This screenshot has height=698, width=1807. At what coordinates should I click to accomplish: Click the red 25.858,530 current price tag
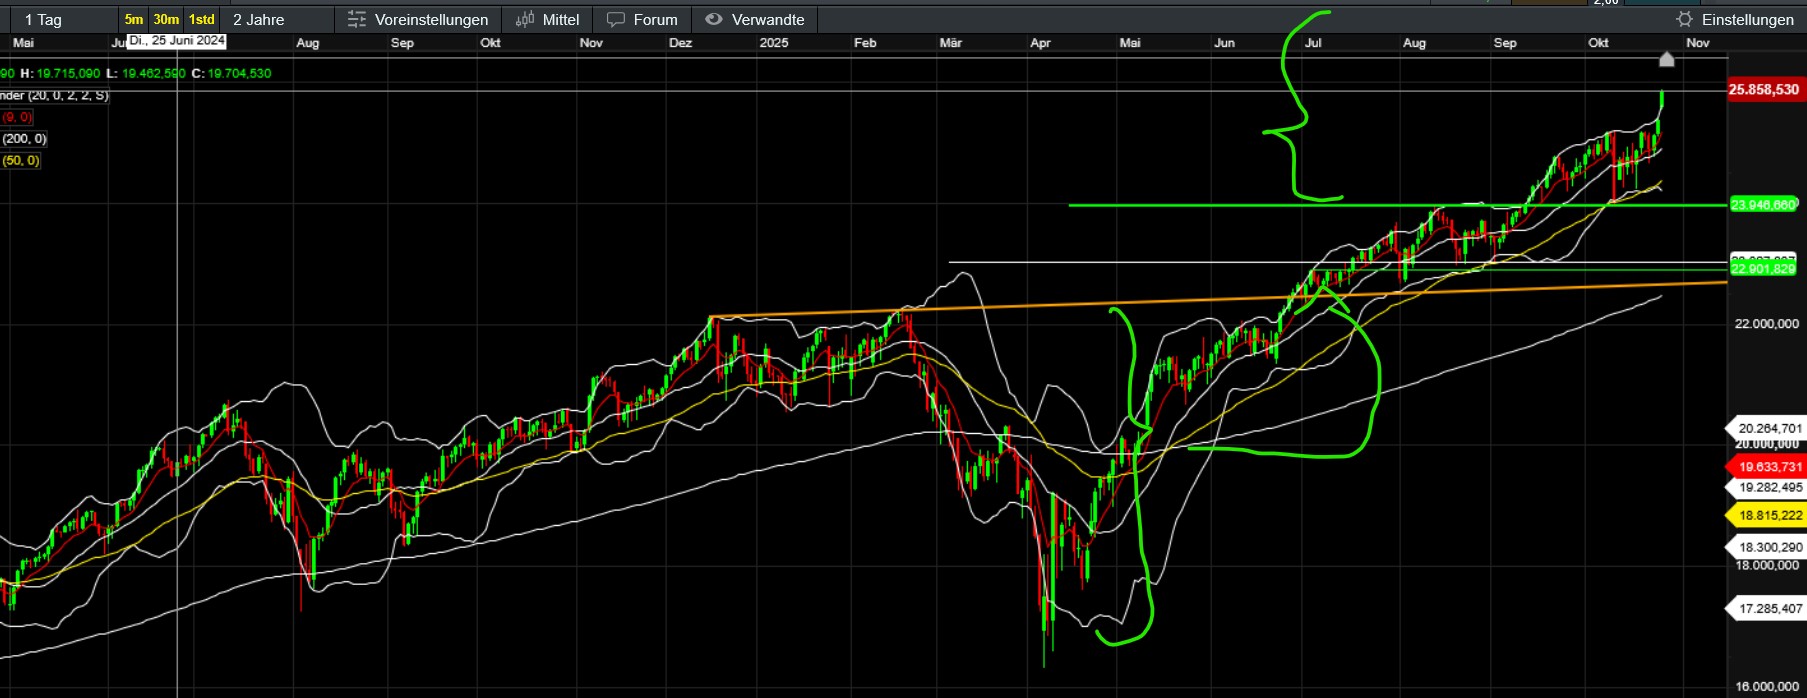point(1764,90)
